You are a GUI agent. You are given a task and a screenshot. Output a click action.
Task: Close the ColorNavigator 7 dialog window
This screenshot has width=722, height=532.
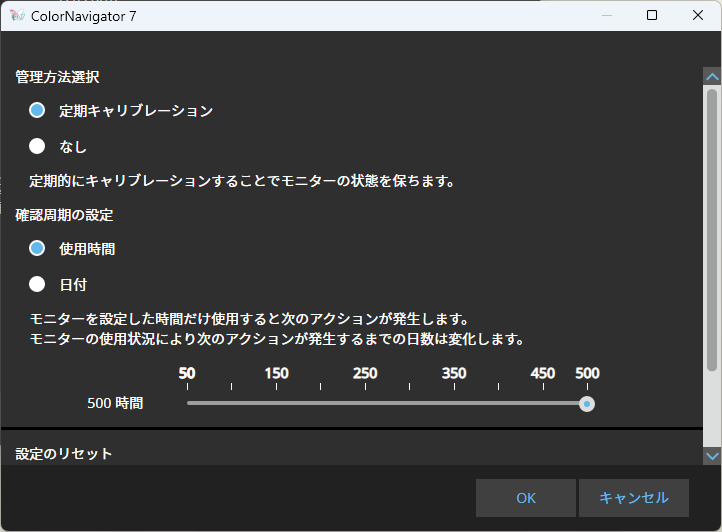[698, 16]
